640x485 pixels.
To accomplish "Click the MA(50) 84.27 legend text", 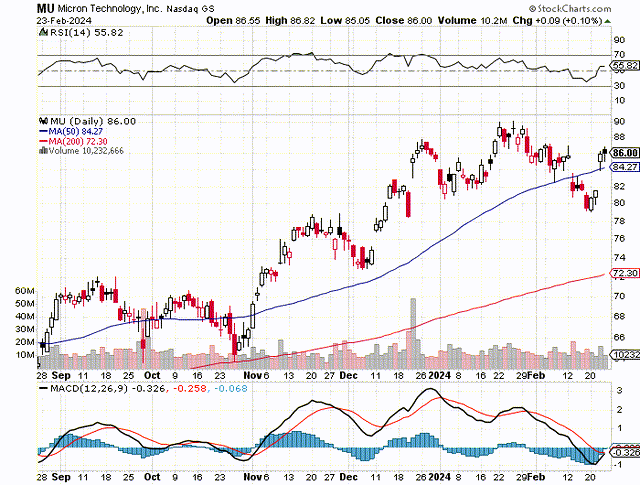I will [x=76, y=131].
